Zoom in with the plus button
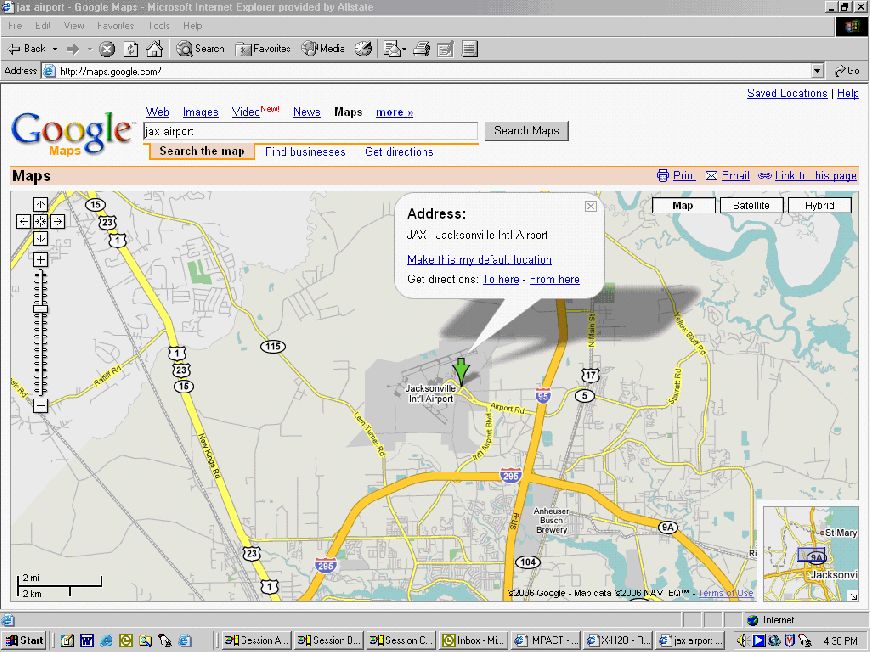 pos(41,260)
